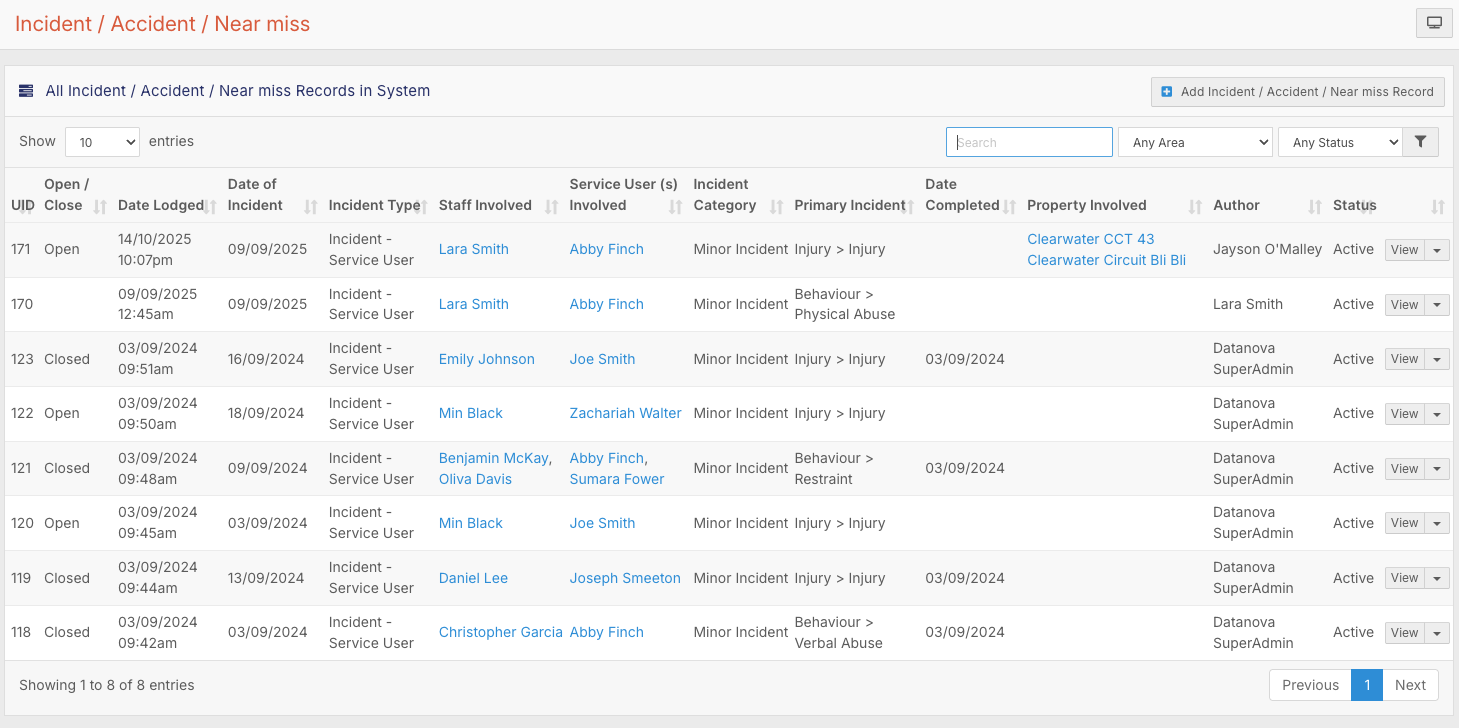Screen dimensions: 1459x728
Task: Open Sumara Fower service user link
Action: pos(617,479)
